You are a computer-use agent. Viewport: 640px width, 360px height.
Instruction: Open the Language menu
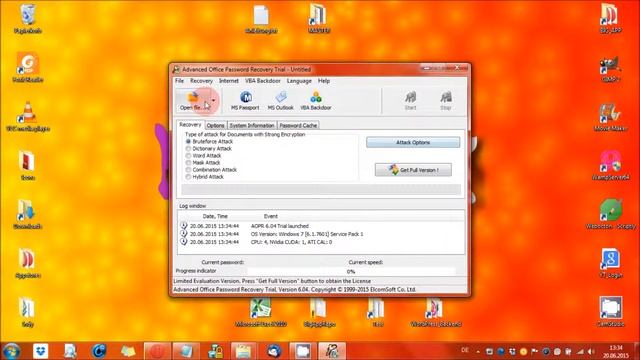(x=299, y=81)
